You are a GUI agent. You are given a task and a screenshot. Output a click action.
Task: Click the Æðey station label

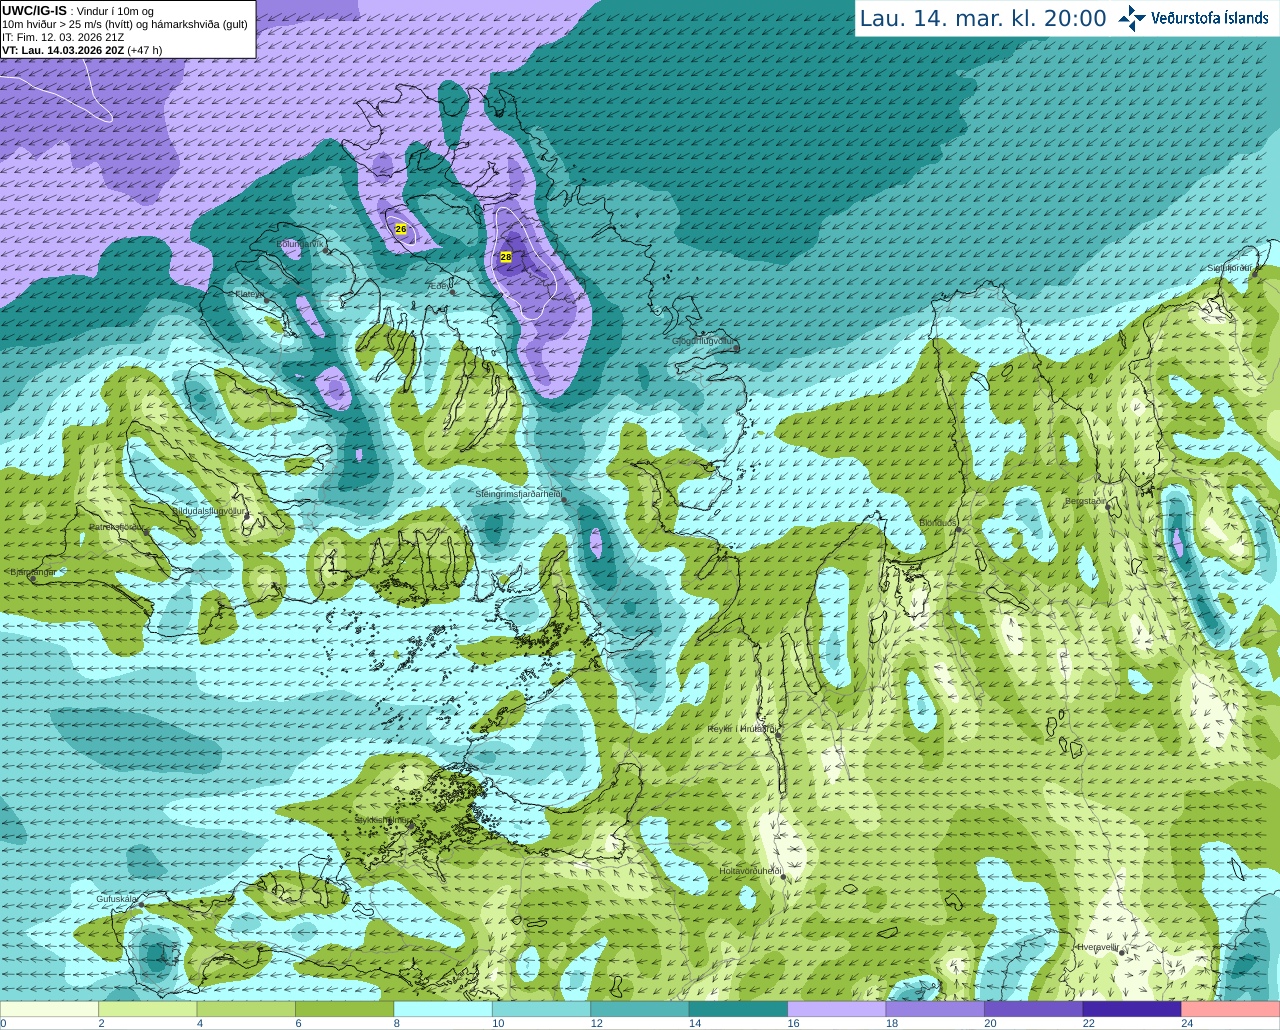pyautogui.click(x=438, y=286)
